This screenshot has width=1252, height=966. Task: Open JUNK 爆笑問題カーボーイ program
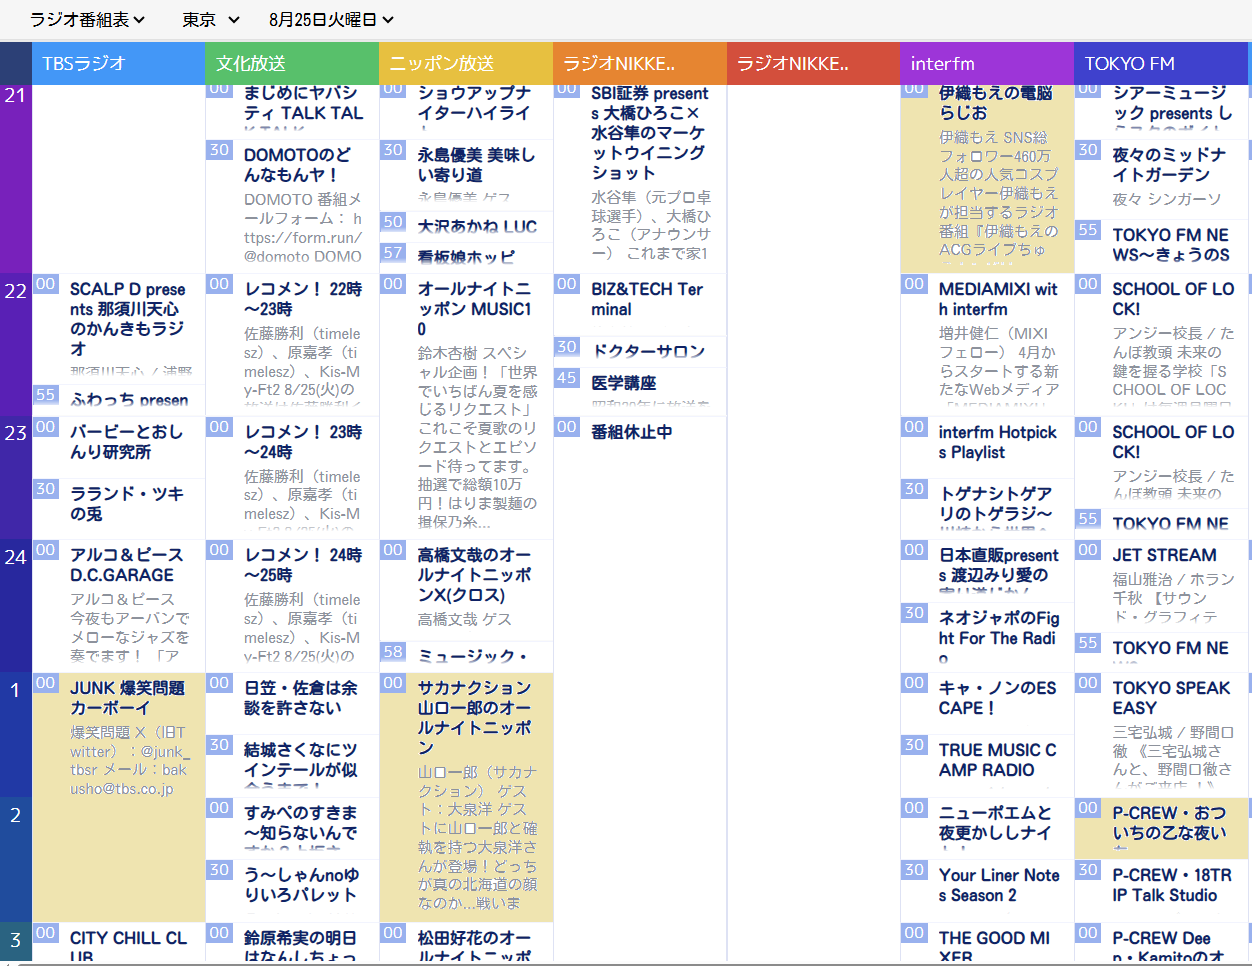[118, 797]
